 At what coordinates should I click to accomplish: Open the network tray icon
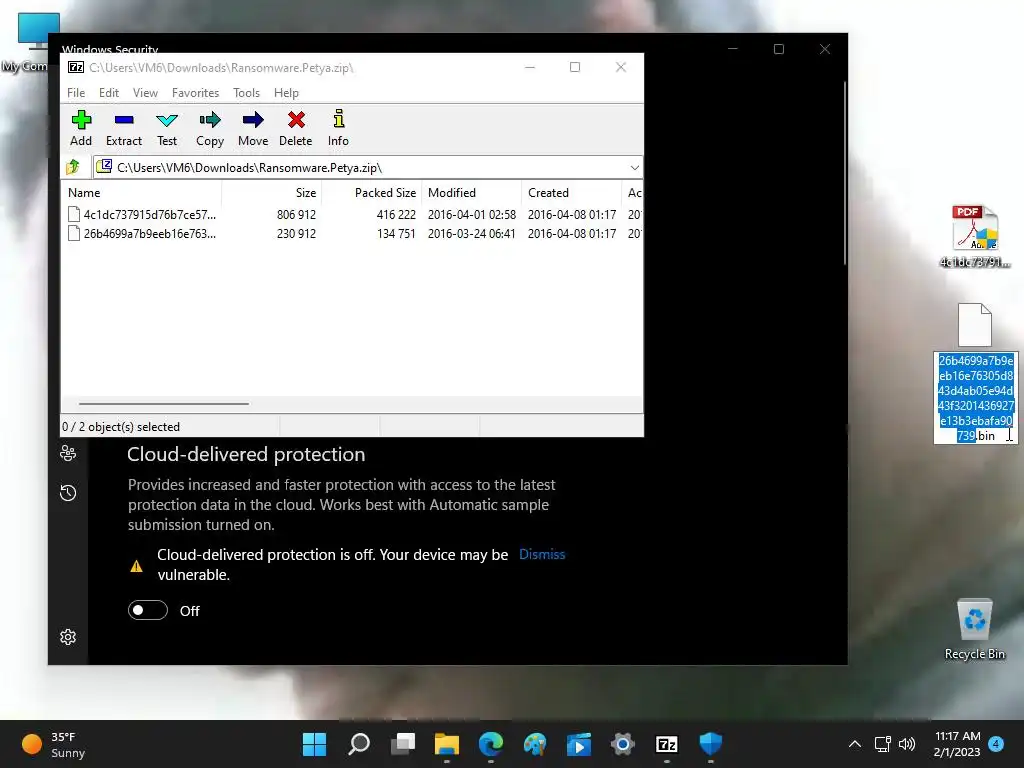883,744
